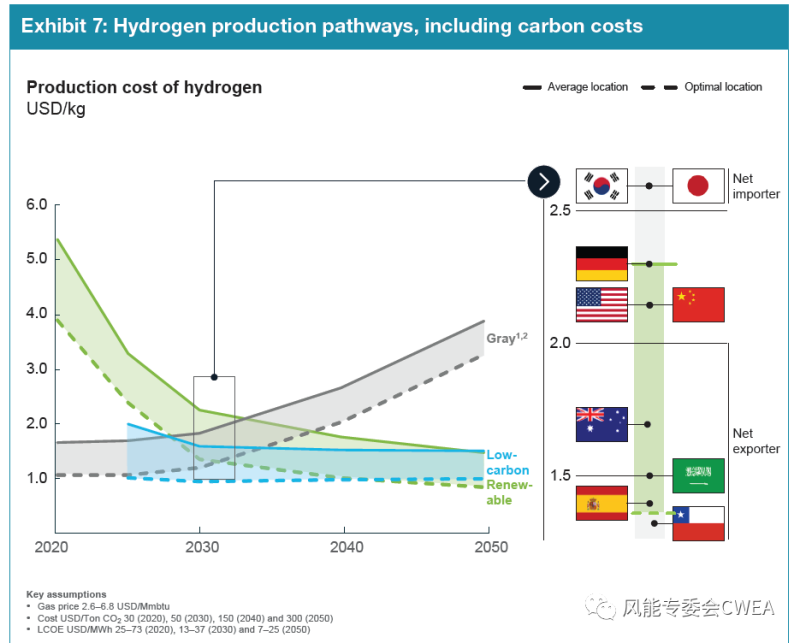Click the Net importer label
Image resolution: width=800 pixels, height=643 pixels.
755,186
